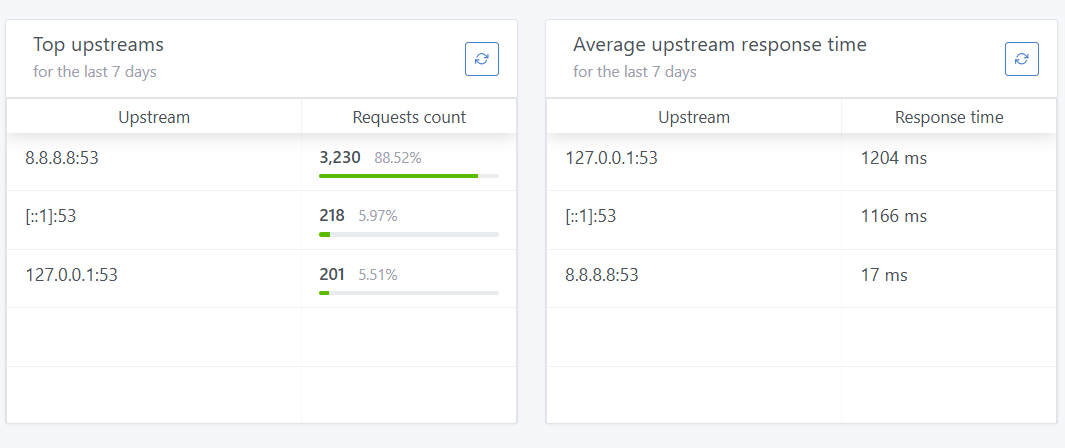Click the 5.97% progress bar
The height and width of the screenshot is (448, 1065).
click(408, 234)
